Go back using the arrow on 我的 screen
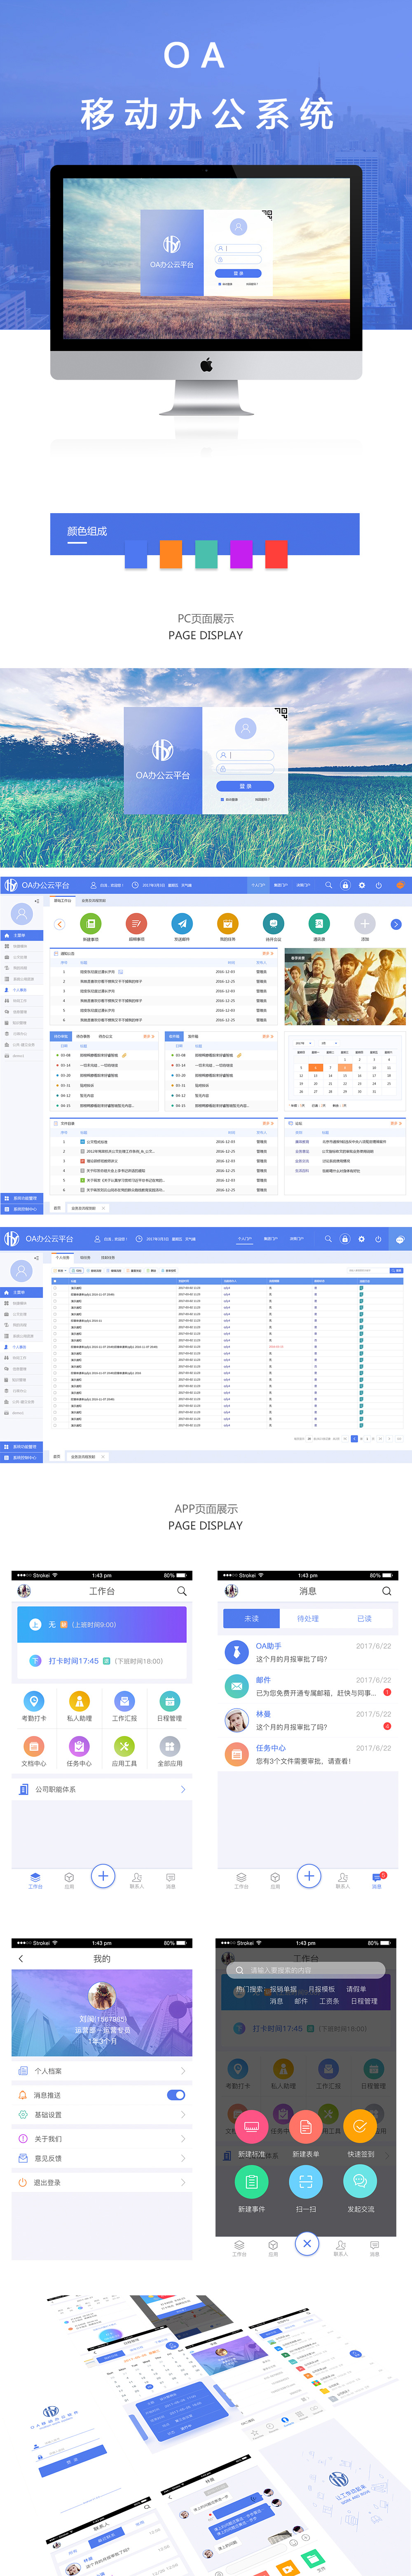The image size is (412, 2576). pyautogui.click(x=21, y=1958)
